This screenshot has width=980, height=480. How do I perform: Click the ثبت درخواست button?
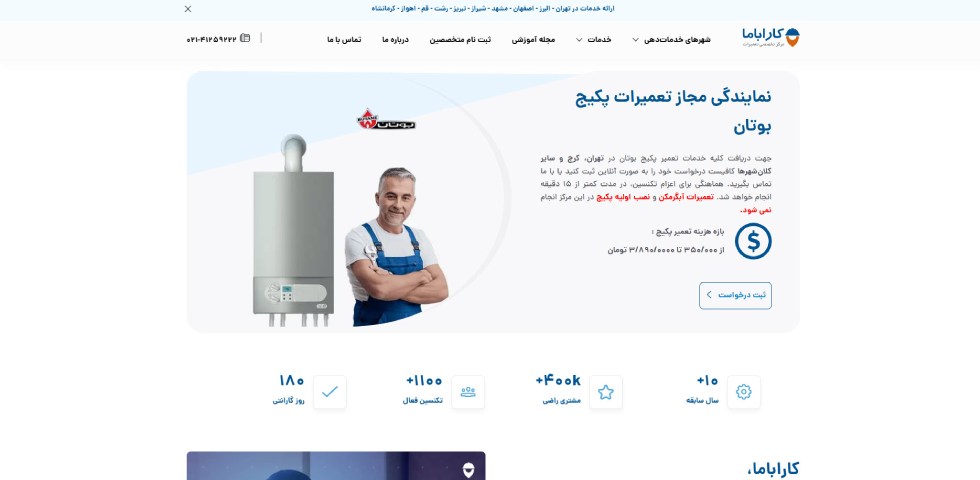coord(736,295)
